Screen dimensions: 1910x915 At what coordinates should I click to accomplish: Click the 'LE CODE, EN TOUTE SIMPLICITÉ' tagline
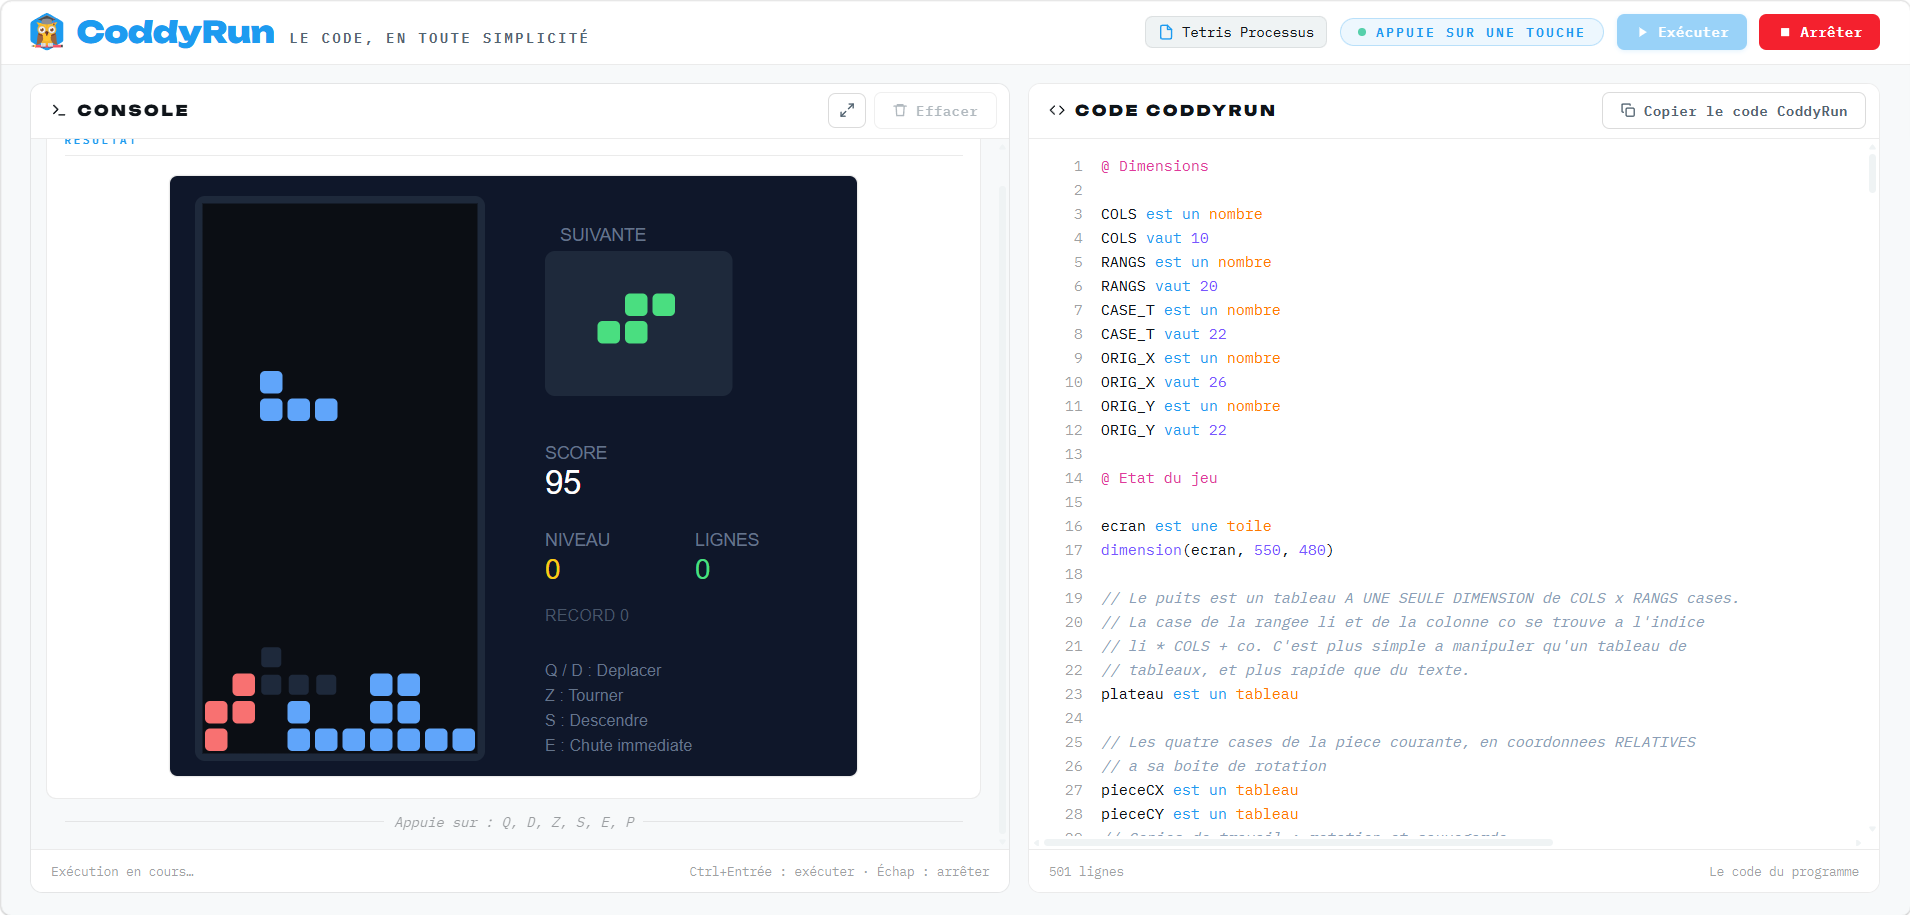(x=439, y=38)
